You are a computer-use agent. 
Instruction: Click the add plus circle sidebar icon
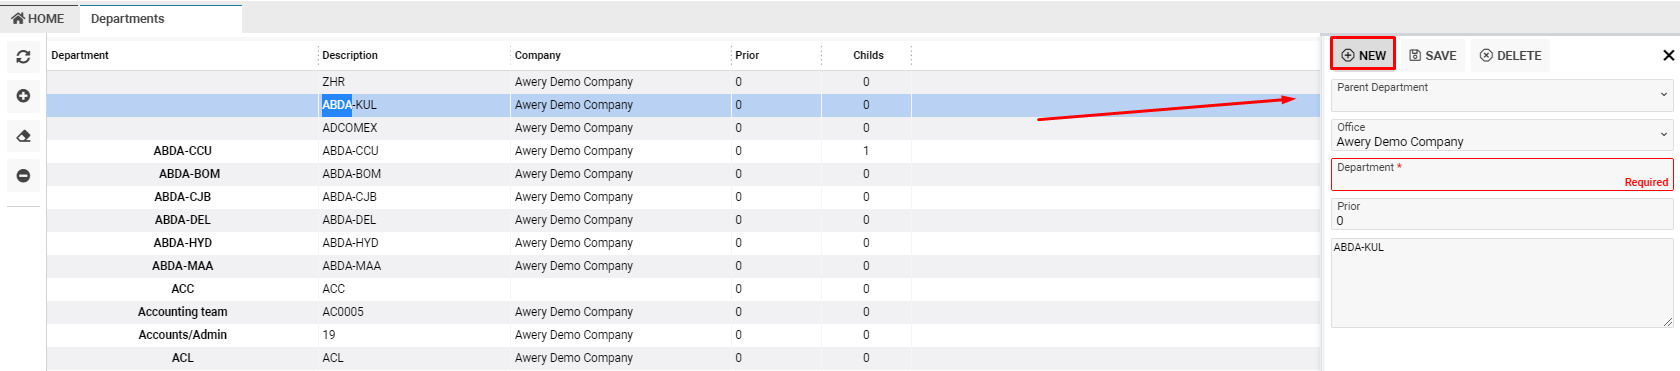tap(23, 96)
